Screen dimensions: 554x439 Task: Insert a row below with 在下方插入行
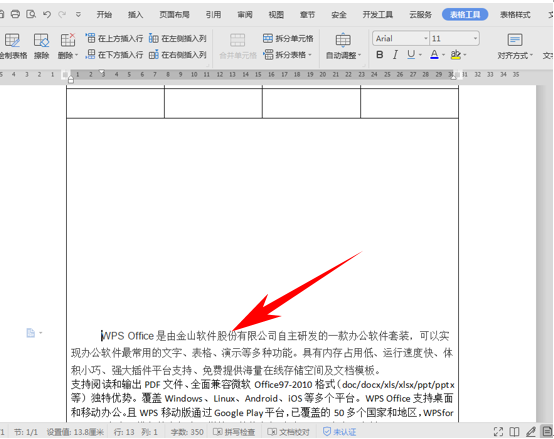click(114, 54)
